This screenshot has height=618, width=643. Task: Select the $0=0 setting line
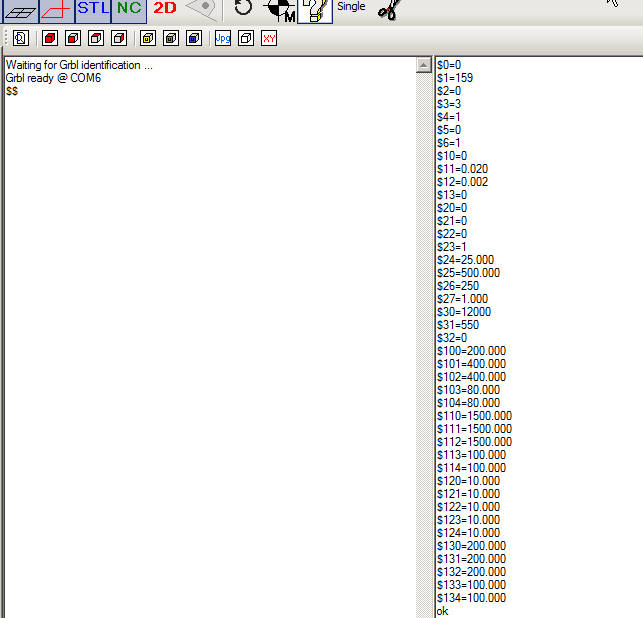tap(449, 65)
